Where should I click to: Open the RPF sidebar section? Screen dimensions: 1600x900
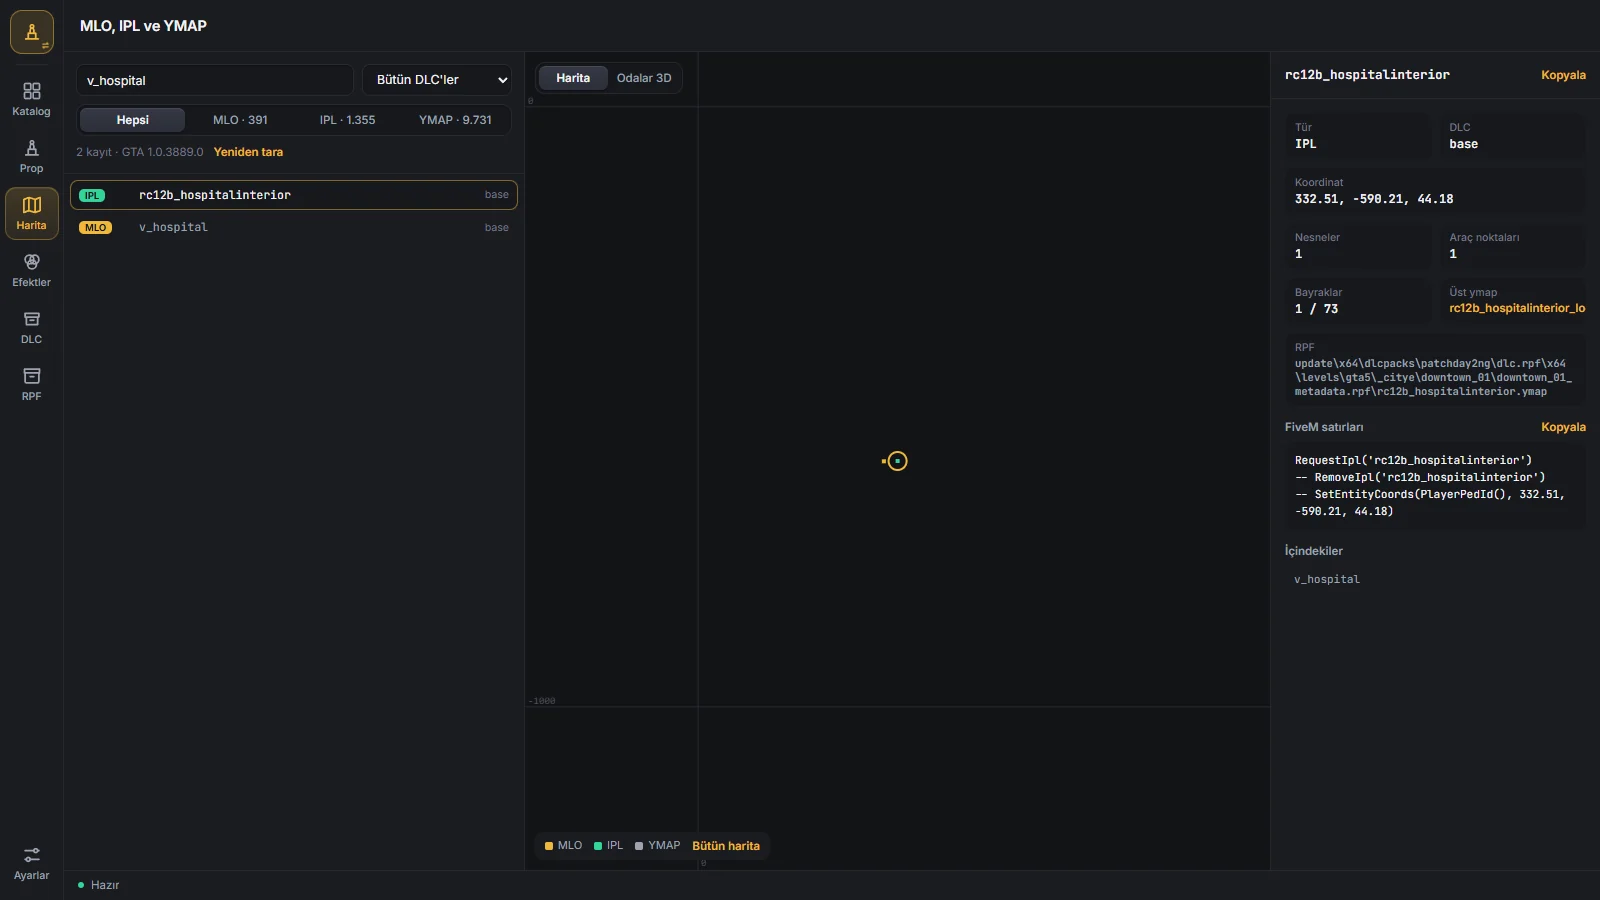coord(31,384)
